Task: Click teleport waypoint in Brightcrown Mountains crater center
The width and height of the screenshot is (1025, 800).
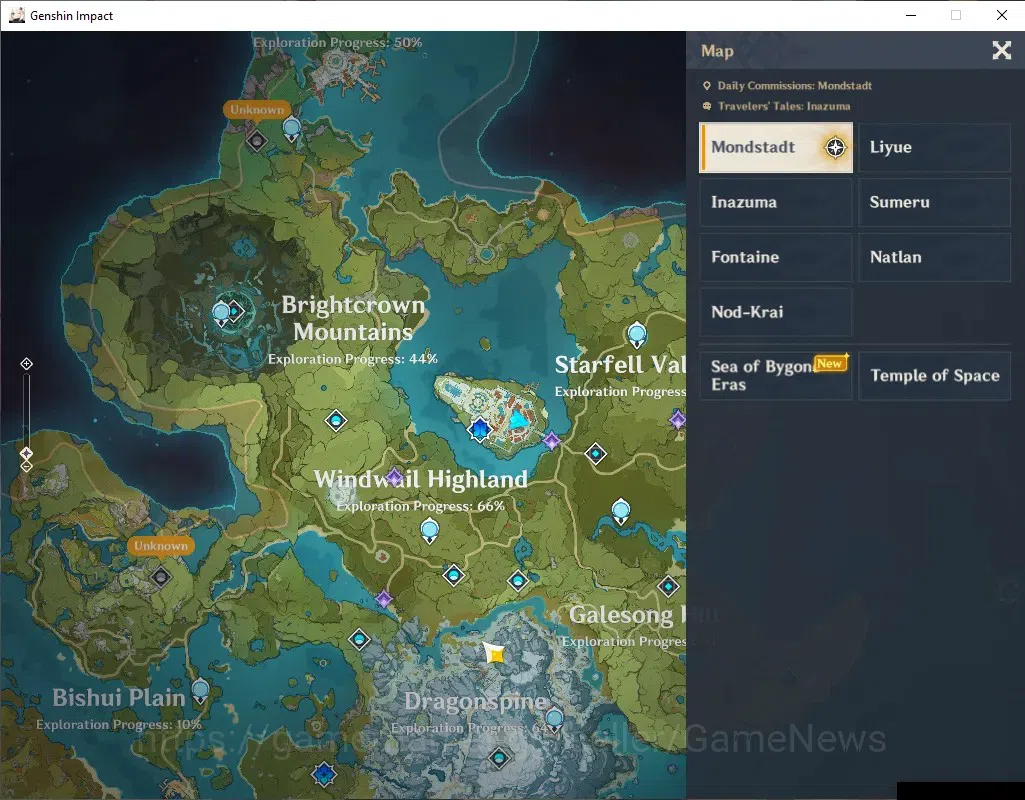Action: [x=235, y=310]
